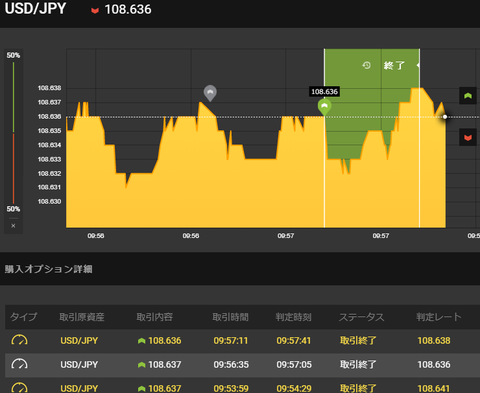
Task: Click expiry time 09:57:05
Action: (294, 365)
